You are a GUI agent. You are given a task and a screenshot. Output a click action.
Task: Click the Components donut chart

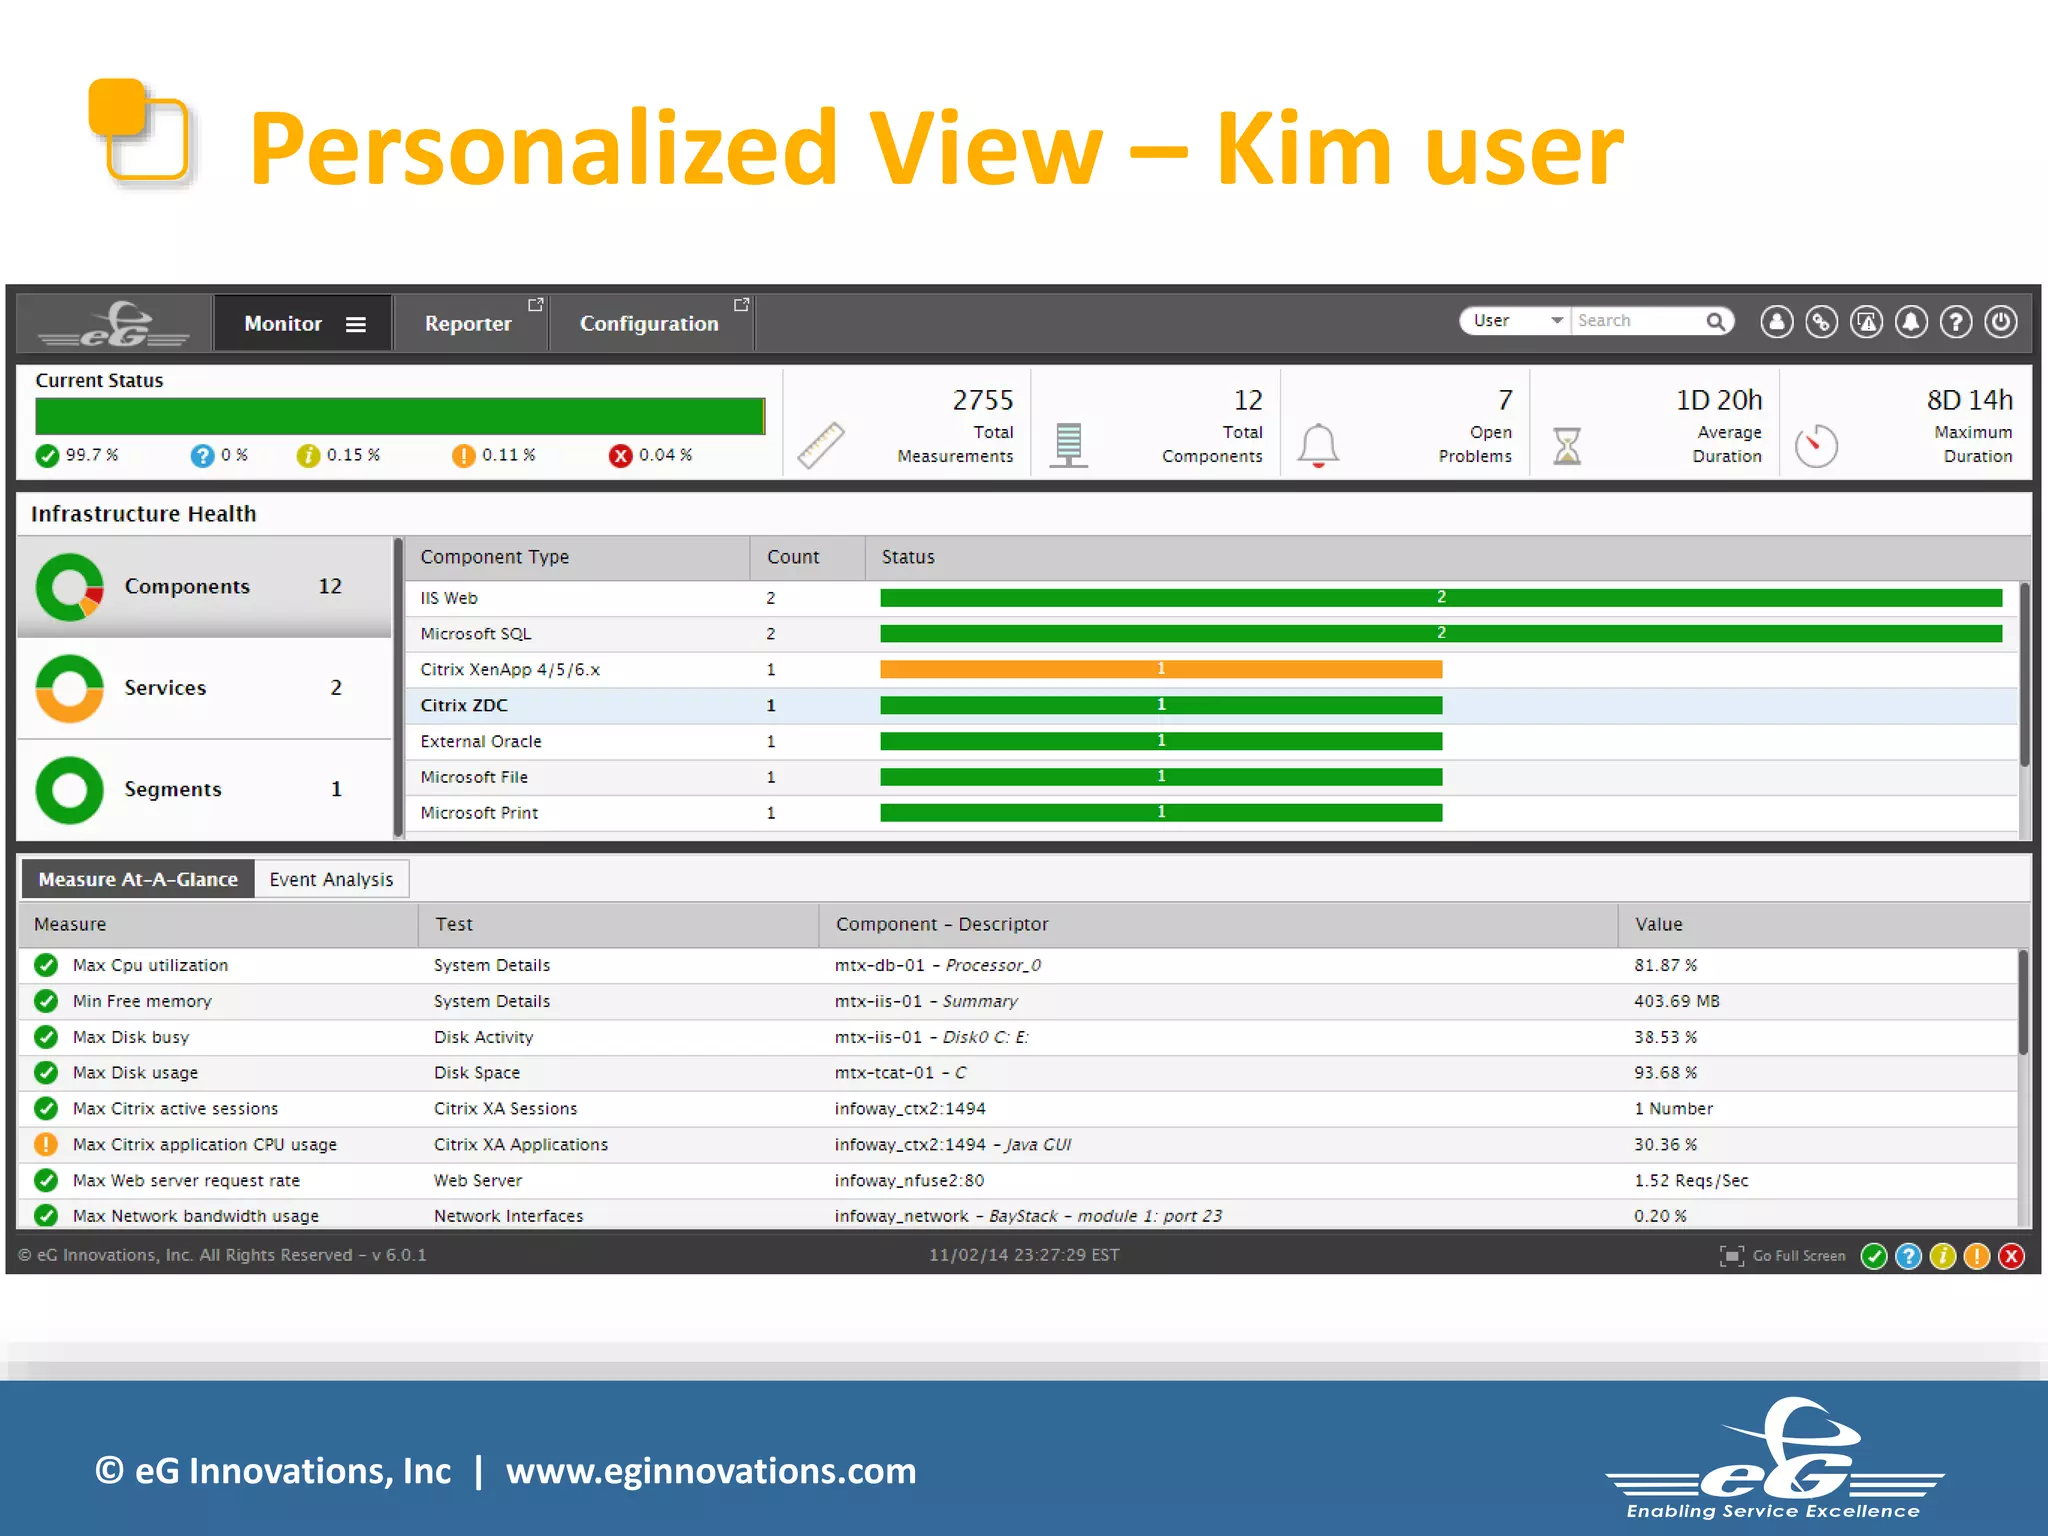point(69,587)
